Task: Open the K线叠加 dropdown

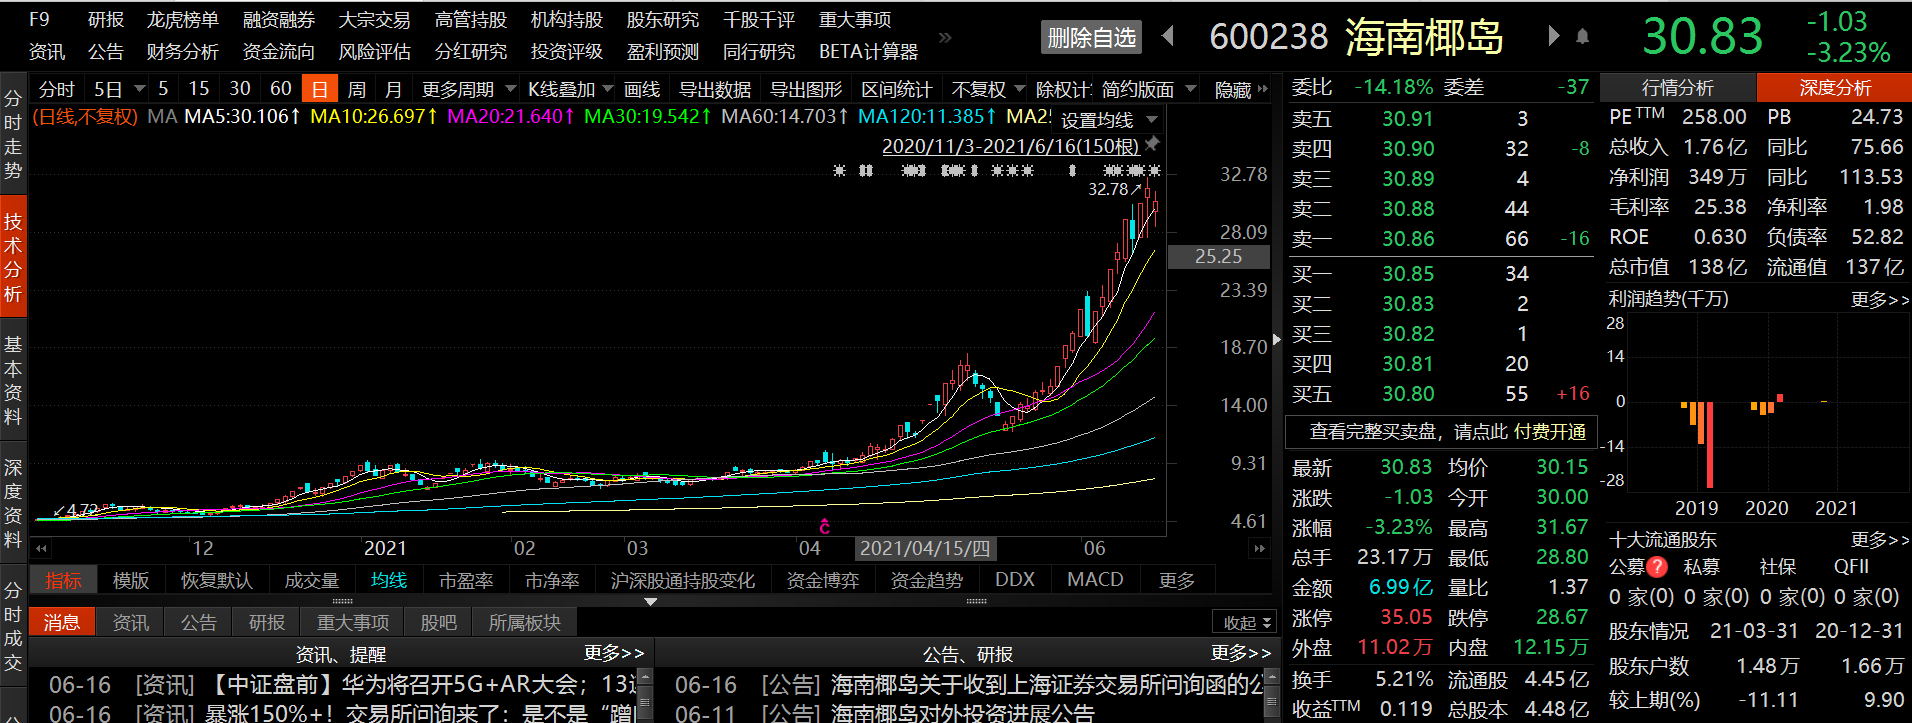Action: click(x=570, y=90)
